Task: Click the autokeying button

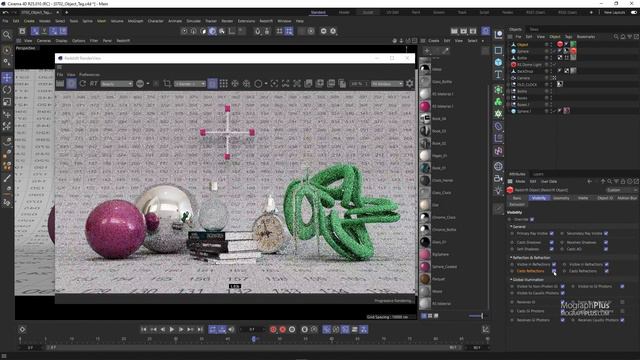Action: click(282, 329)
